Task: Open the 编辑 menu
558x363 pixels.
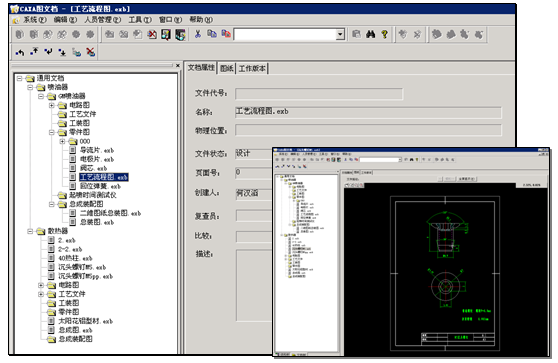Action: [65, 20]
